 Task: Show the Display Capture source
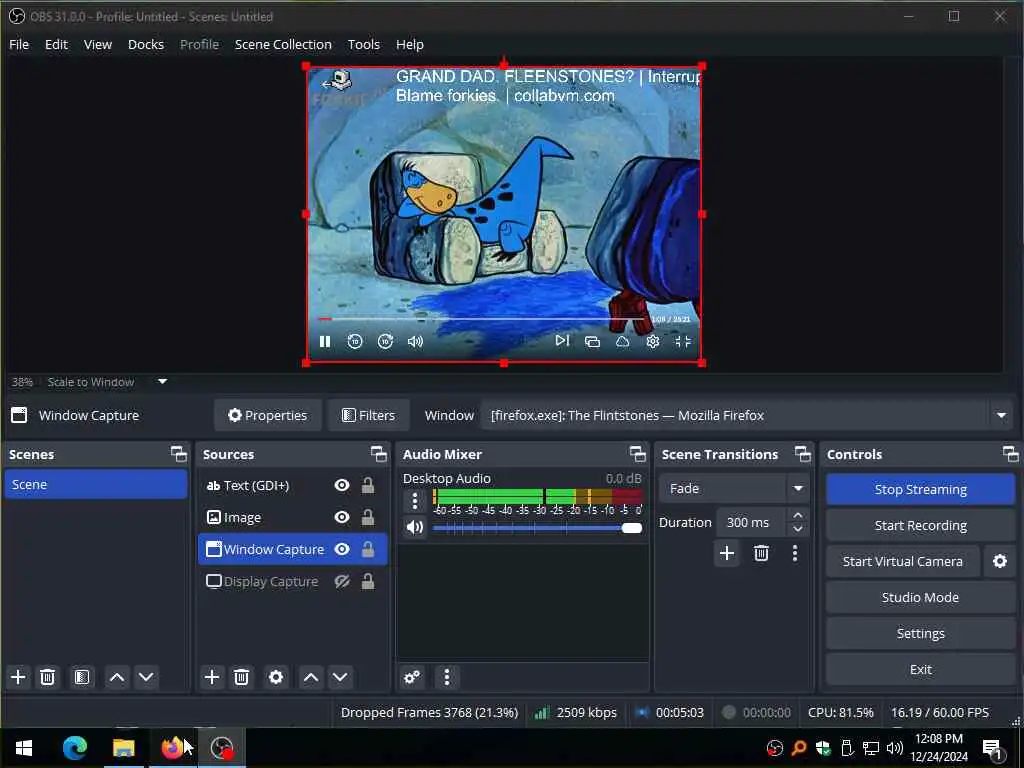click(x=342, y=581)
